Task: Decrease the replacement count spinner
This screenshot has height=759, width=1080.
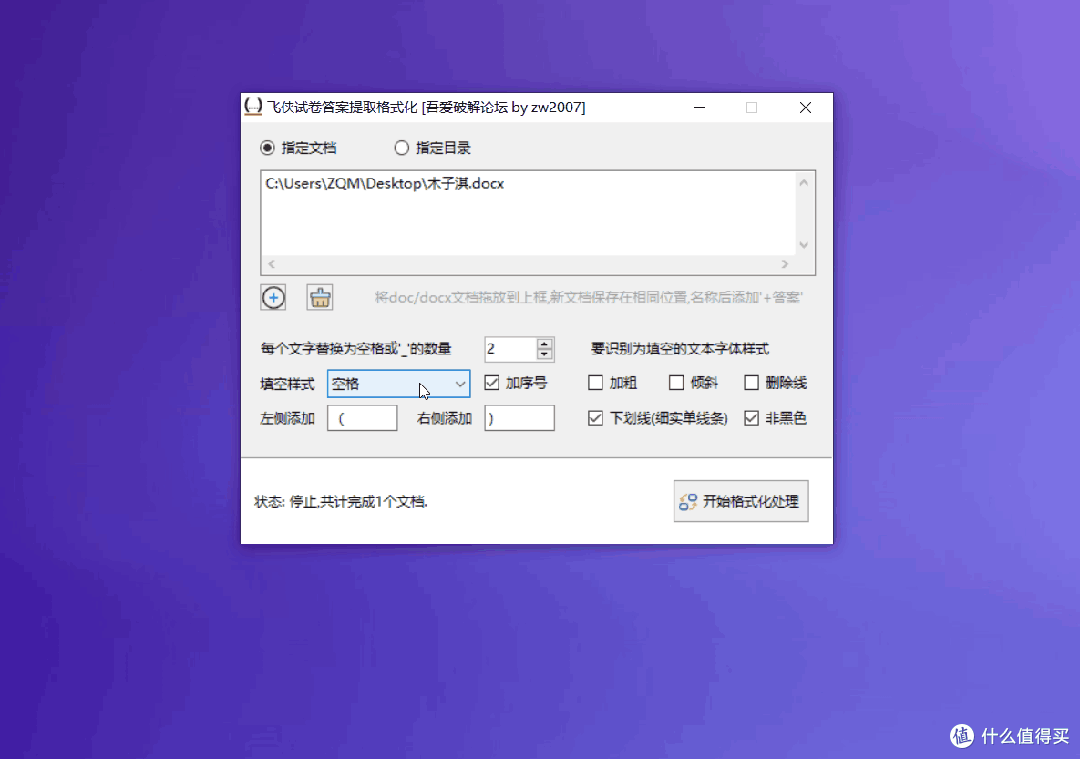Action: pos(544,354)
